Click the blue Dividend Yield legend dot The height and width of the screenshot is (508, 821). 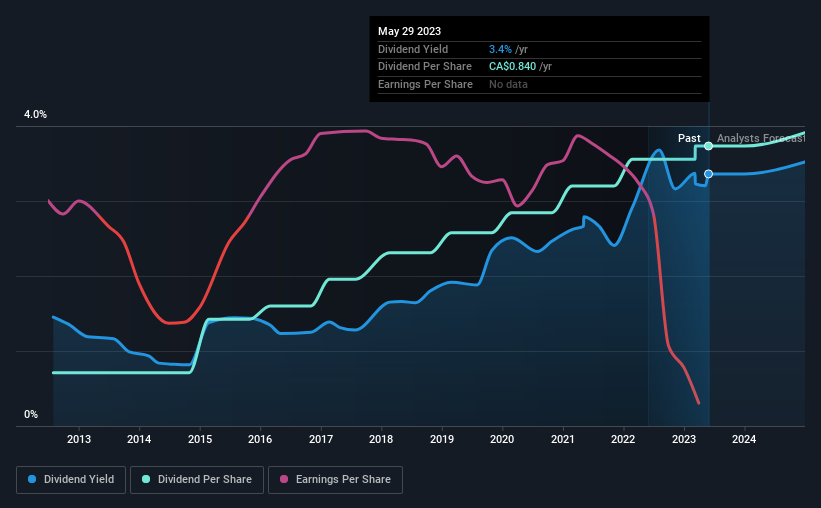[x=32, y=479]
